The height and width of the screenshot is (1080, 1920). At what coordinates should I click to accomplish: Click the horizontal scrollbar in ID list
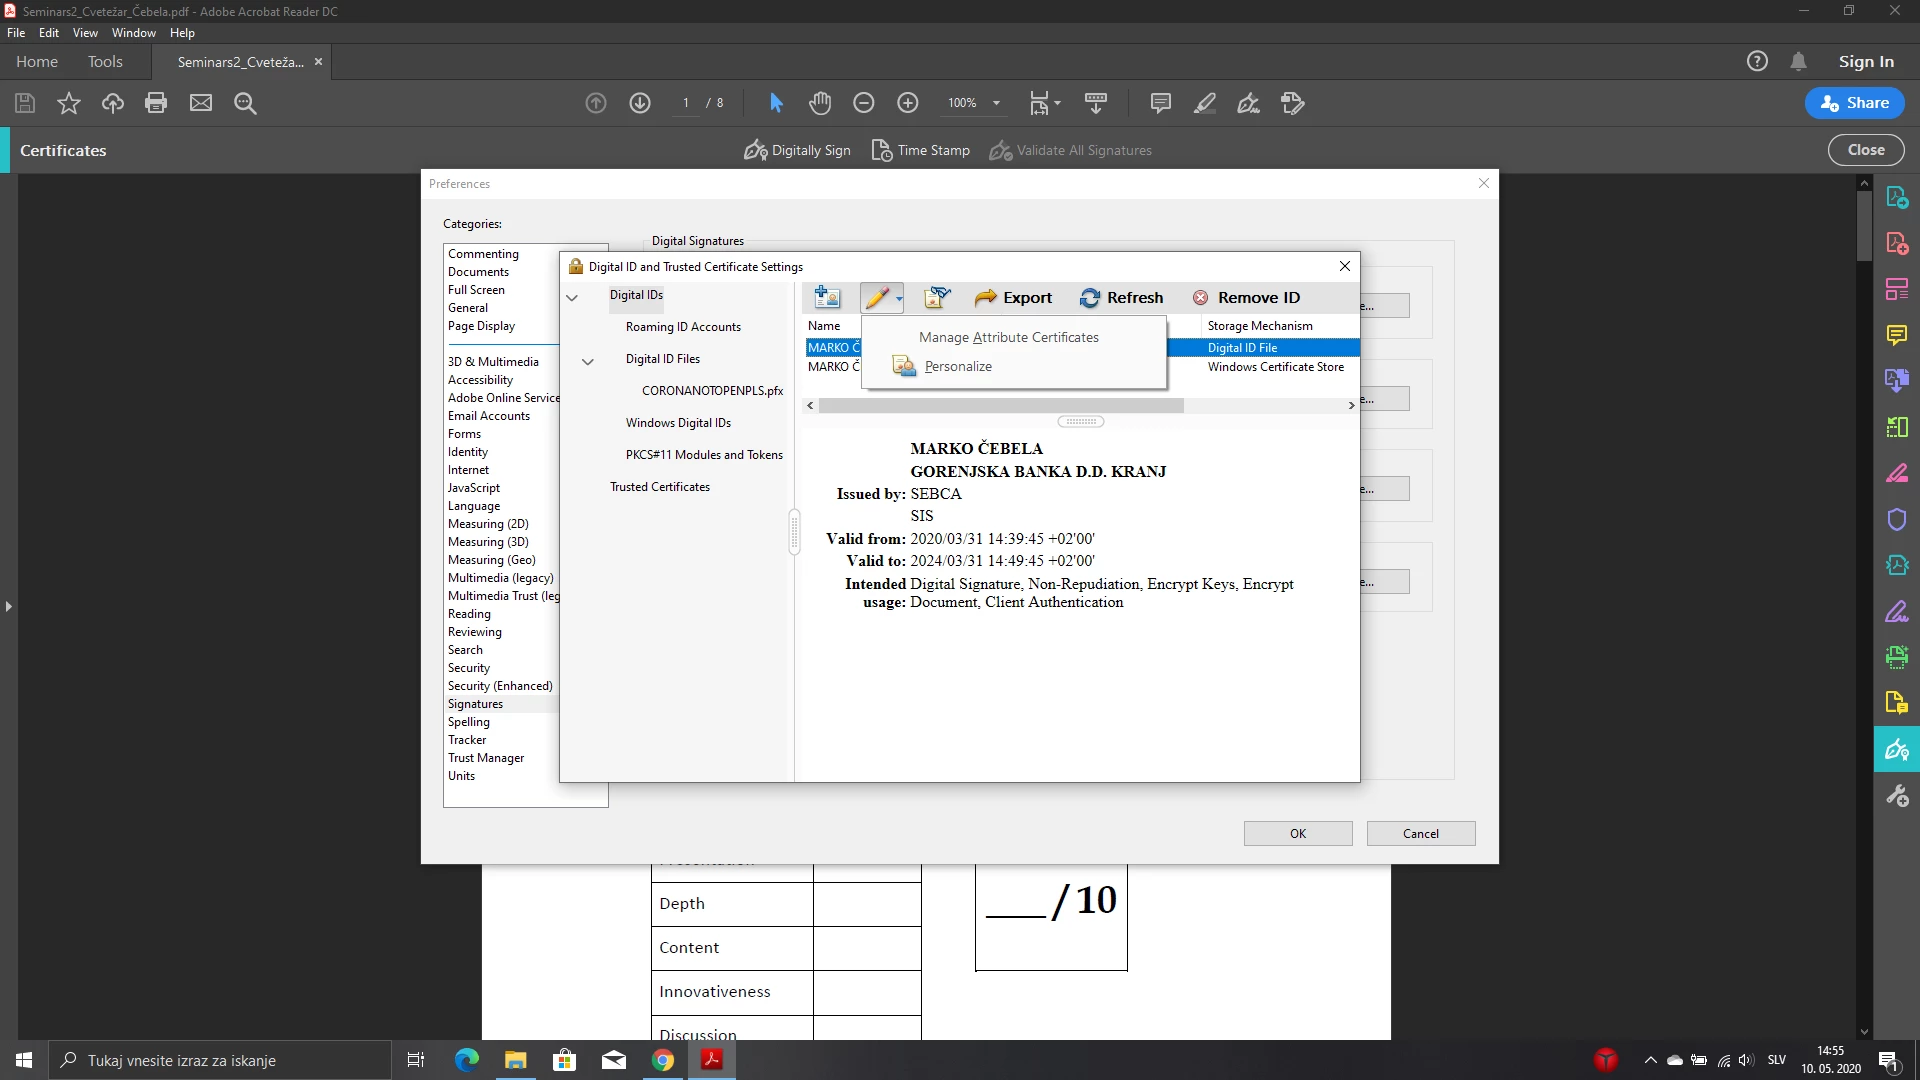[1000, 405]
